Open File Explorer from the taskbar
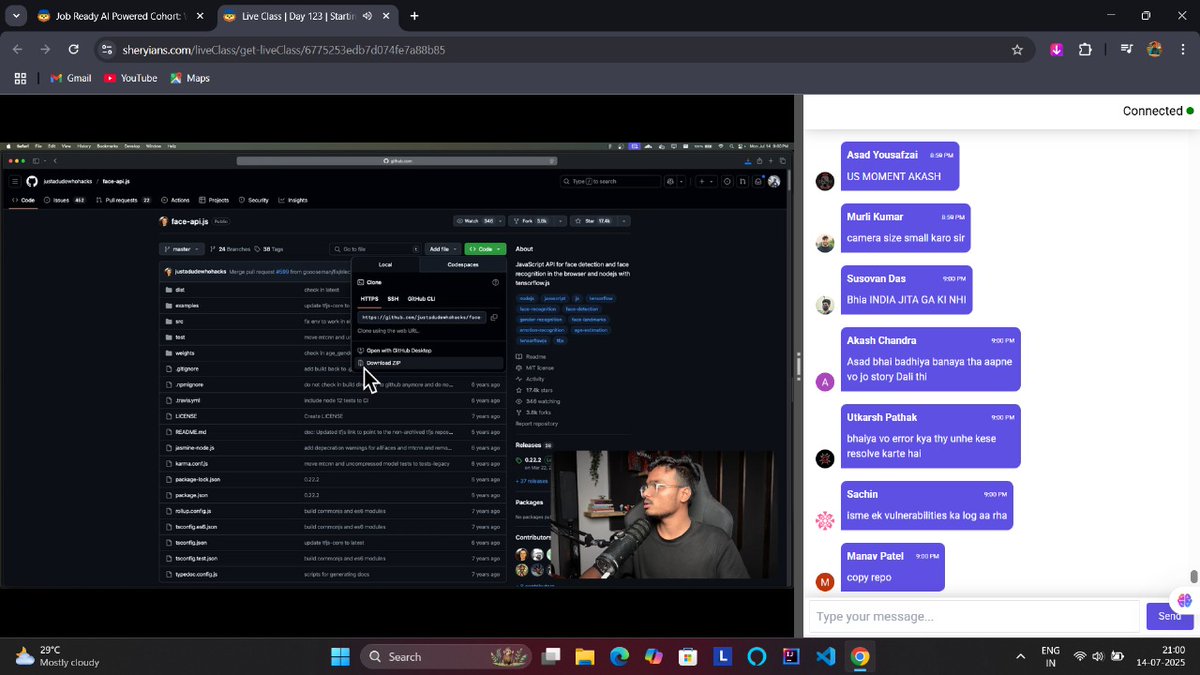The width and height of the screenshot is (1200, 675). [585, 657]
